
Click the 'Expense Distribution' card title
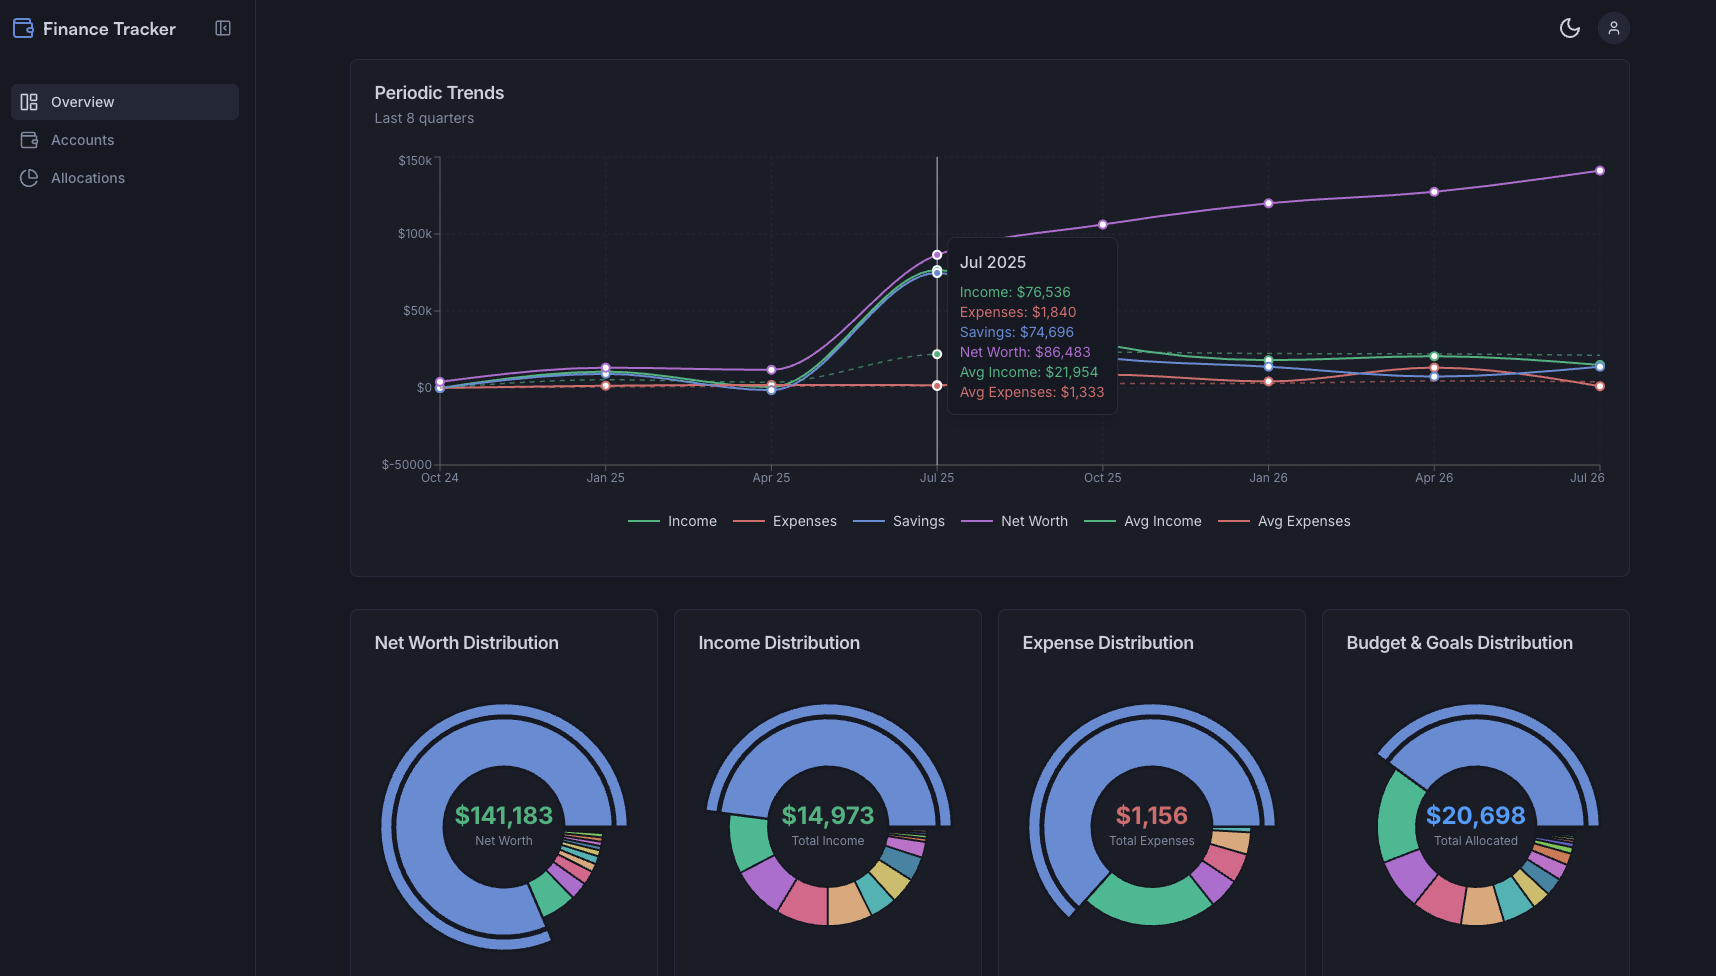pyautogui.click(x=1108, y=643)
